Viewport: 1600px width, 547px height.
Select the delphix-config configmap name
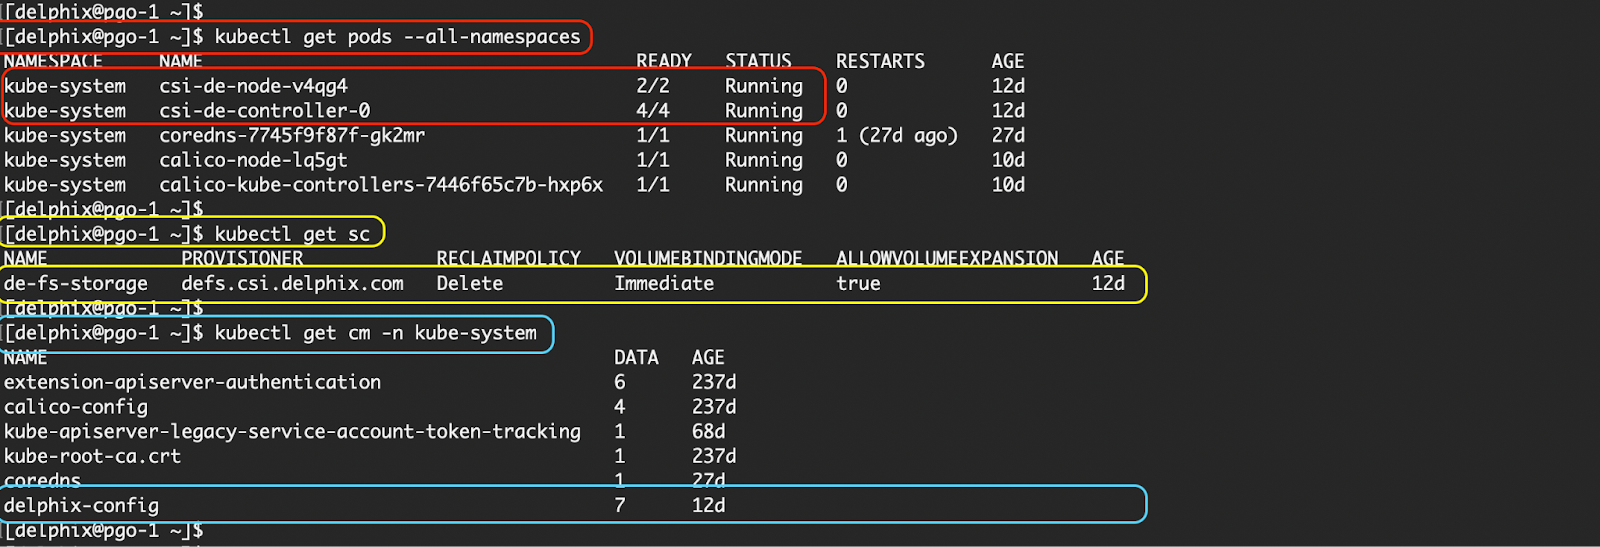(x=81, y=506)
